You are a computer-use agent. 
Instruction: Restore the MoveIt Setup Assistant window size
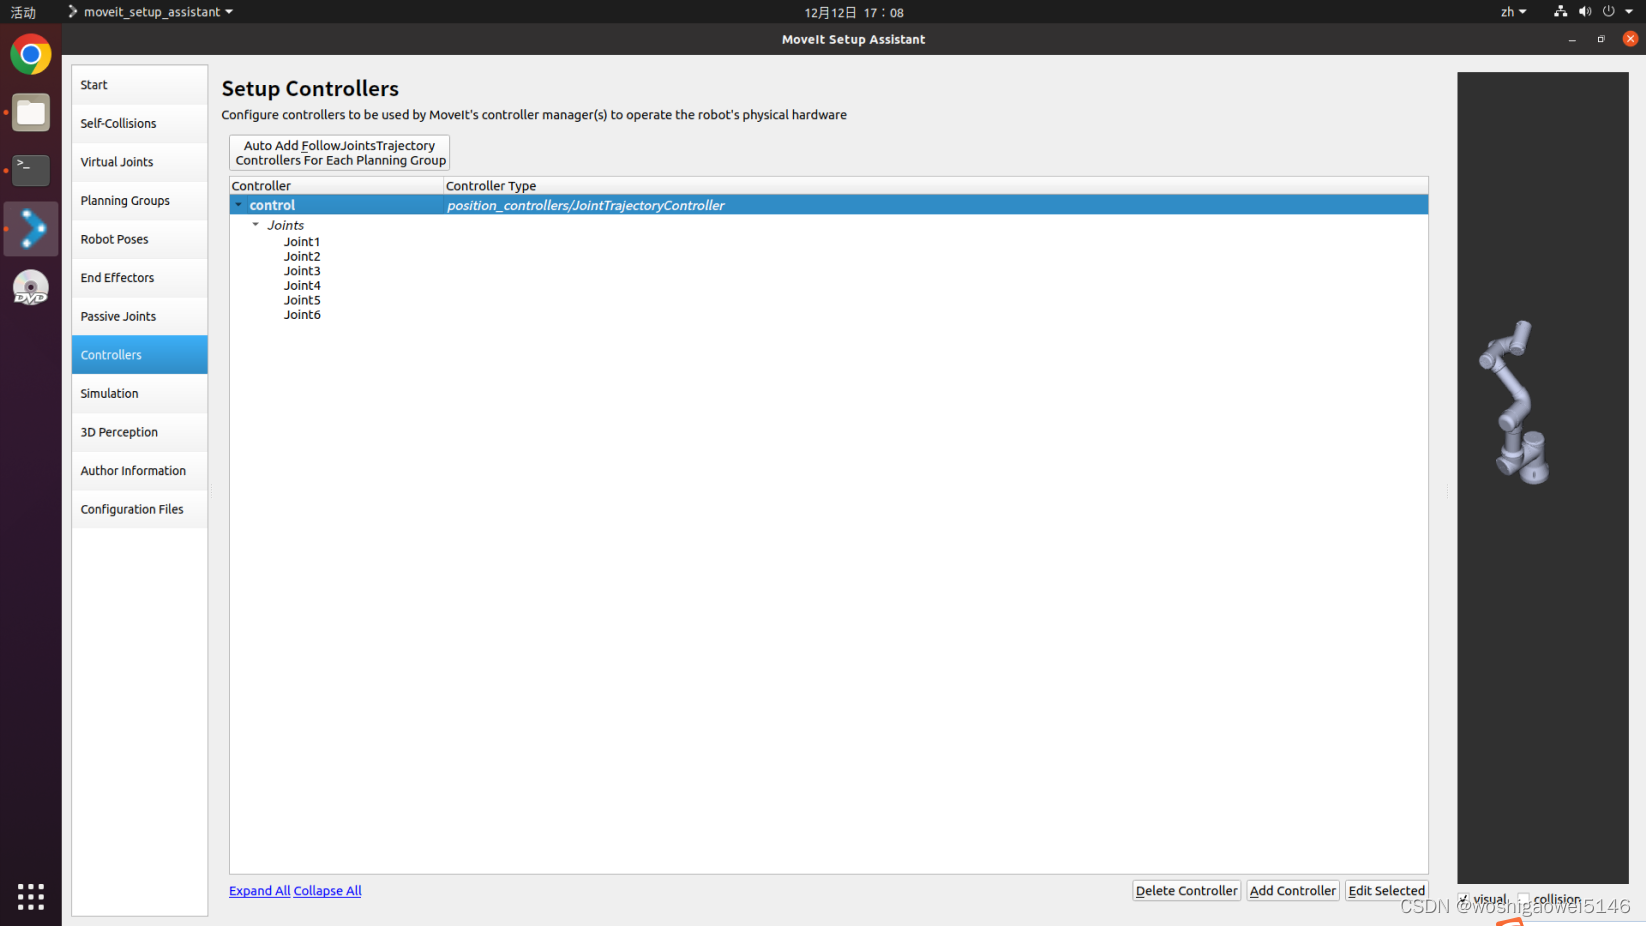(x=1601, y=39)
